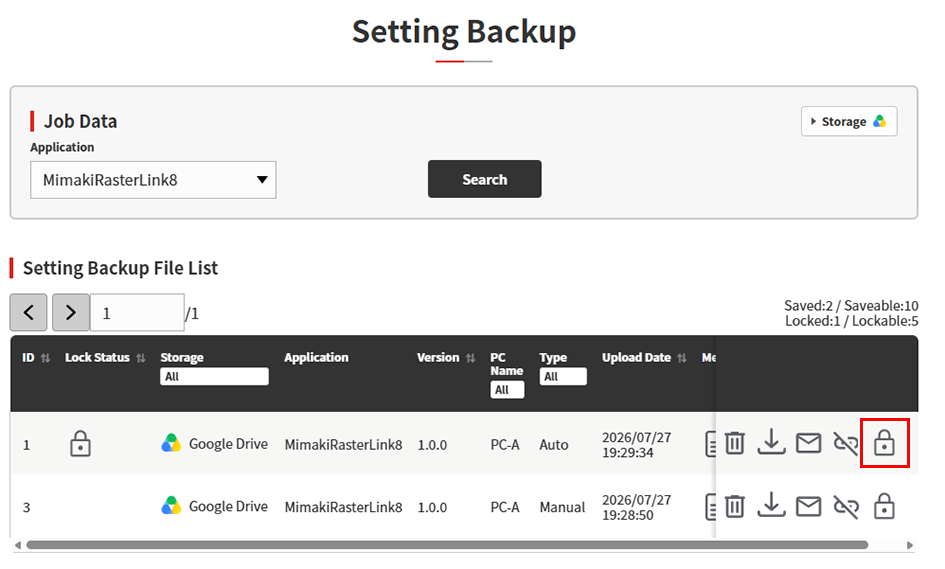
Task: Open the memo document icon in row ID 3
Action: click(x=710, y=506)
